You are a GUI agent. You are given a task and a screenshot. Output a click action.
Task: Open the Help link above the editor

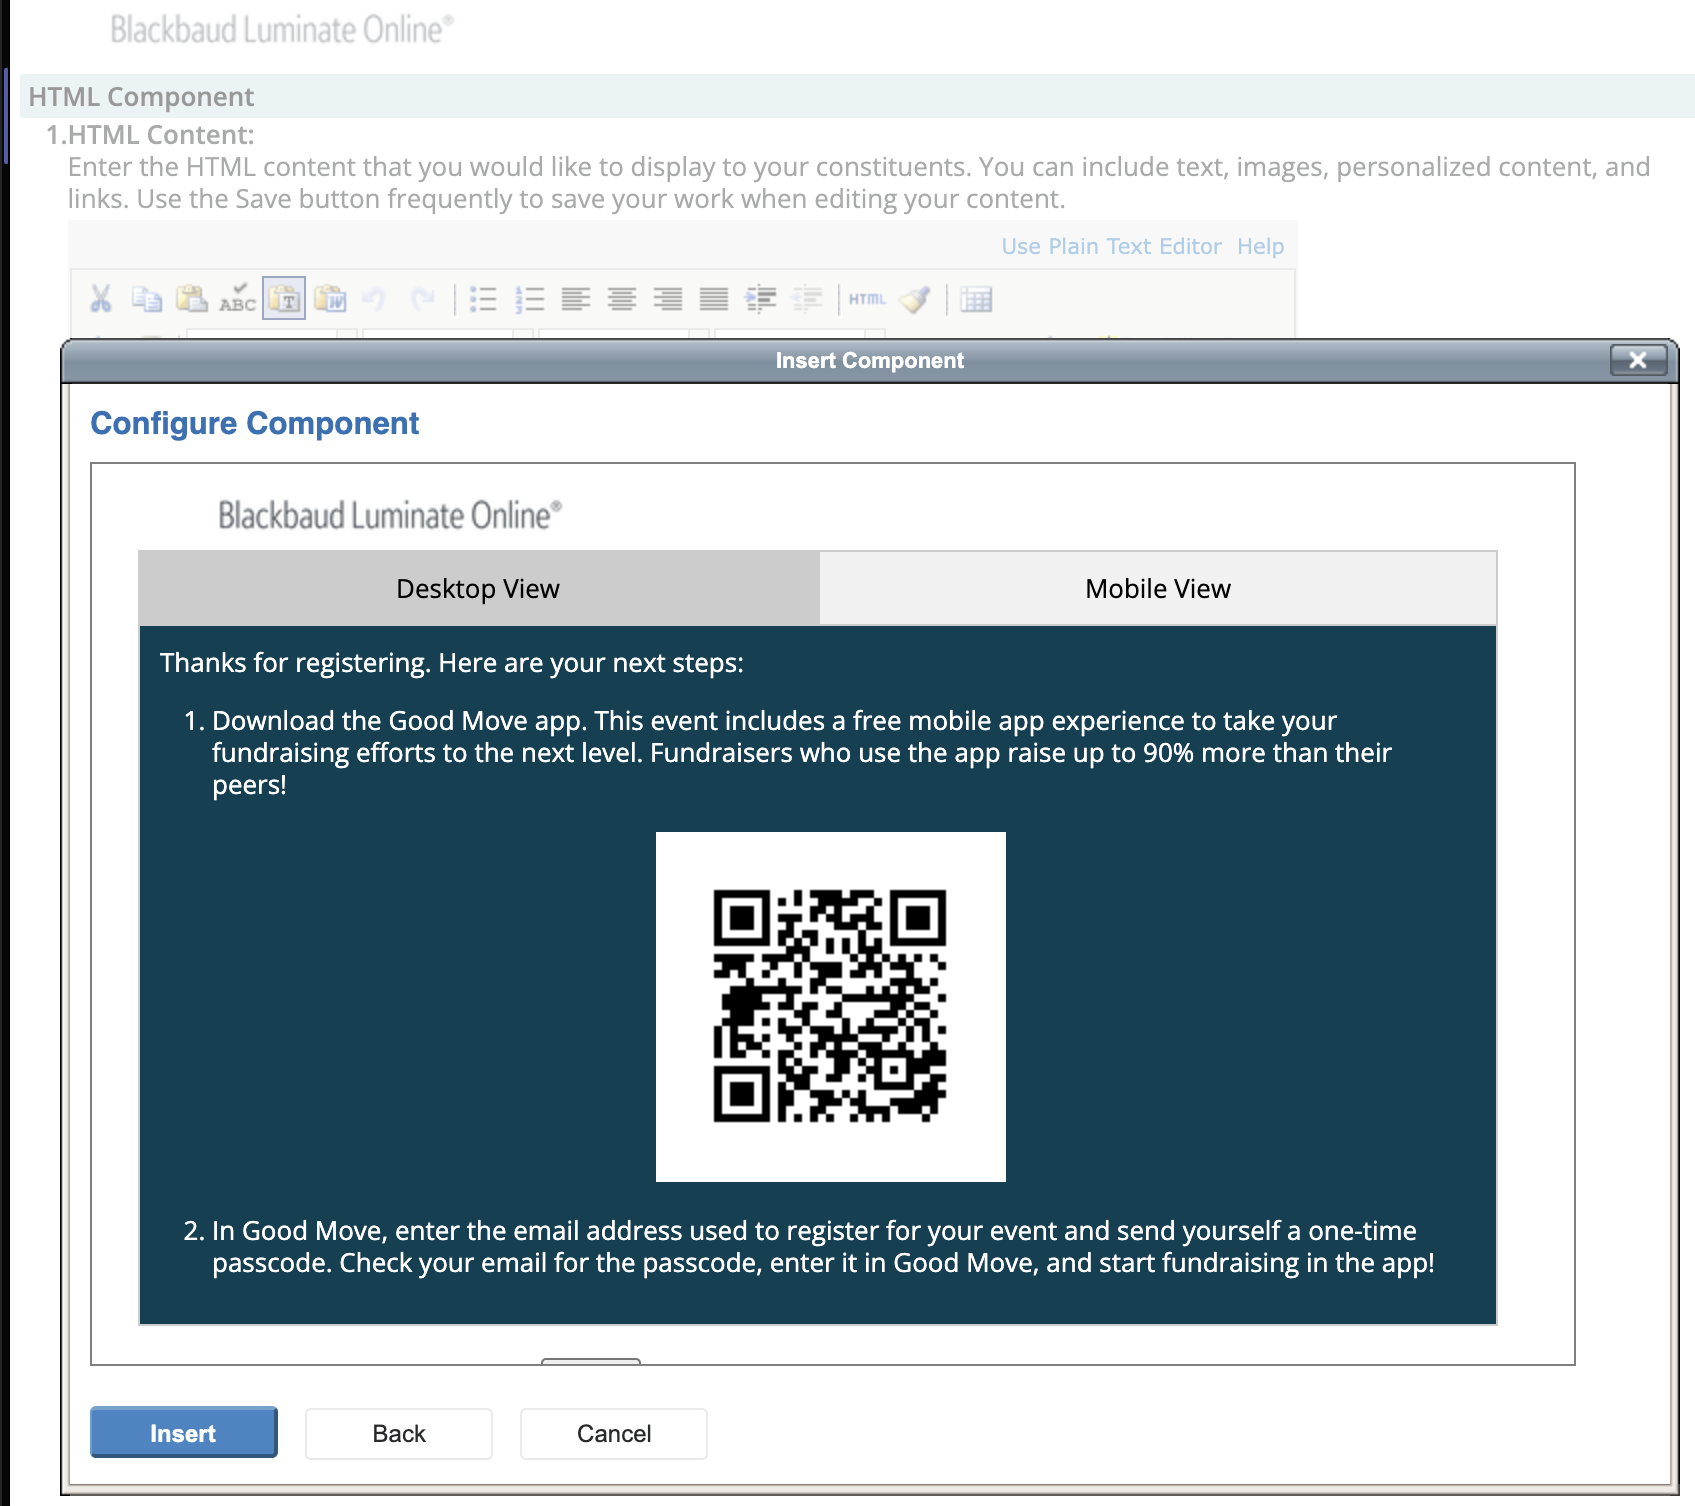click(x=1260, y=246)
